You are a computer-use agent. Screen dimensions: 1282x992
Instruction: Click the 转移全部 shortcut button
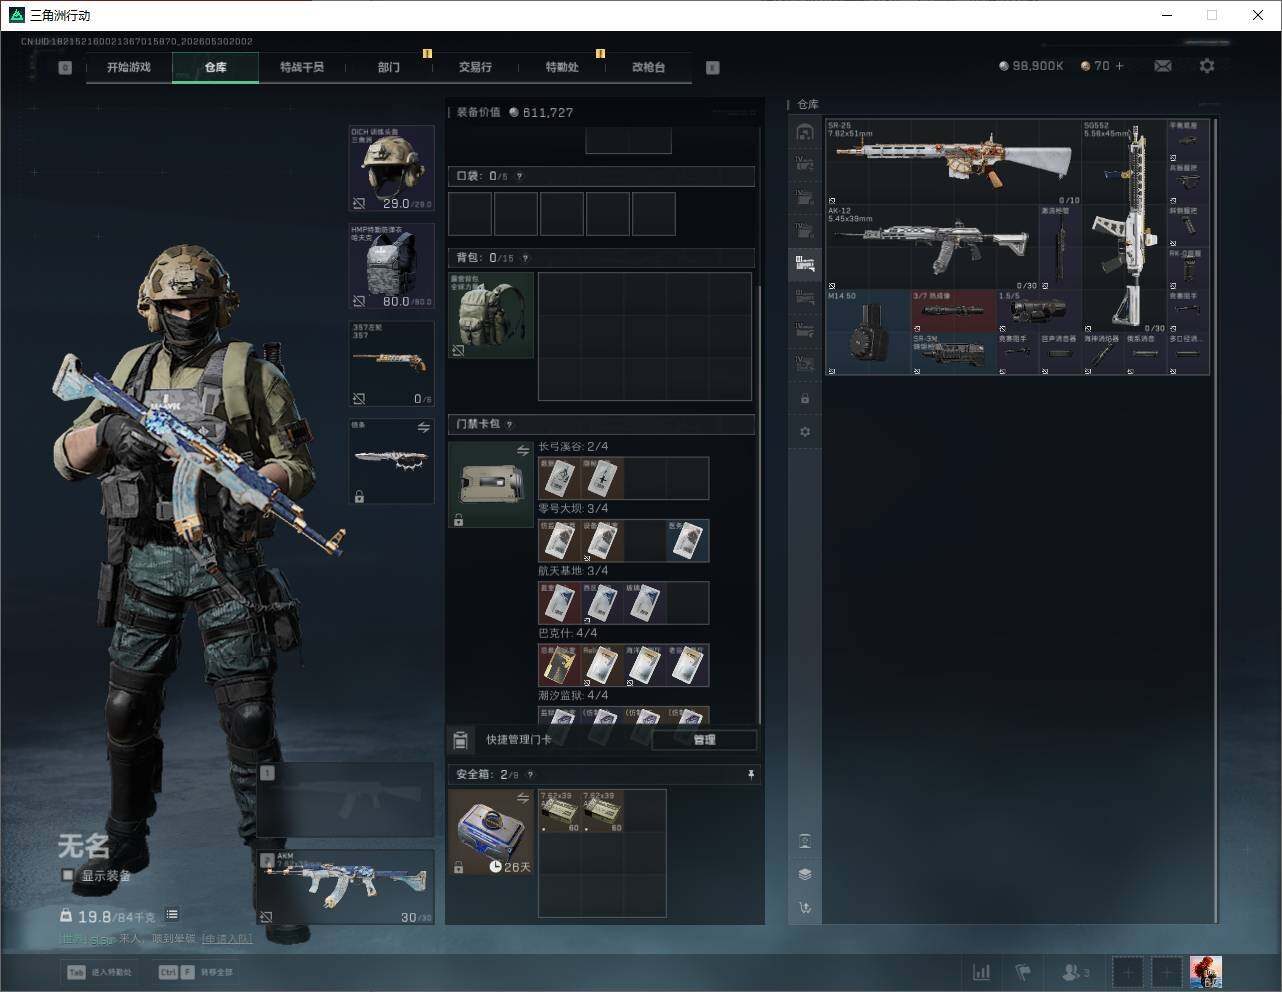coord(196,972)
